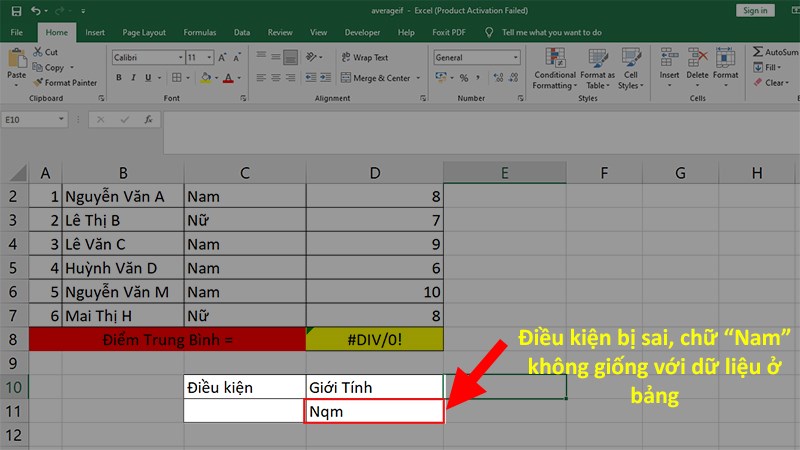This screenshot has height=450, width=800.
Task: Click the Fill button in Editing
Action: pos(767,67)
